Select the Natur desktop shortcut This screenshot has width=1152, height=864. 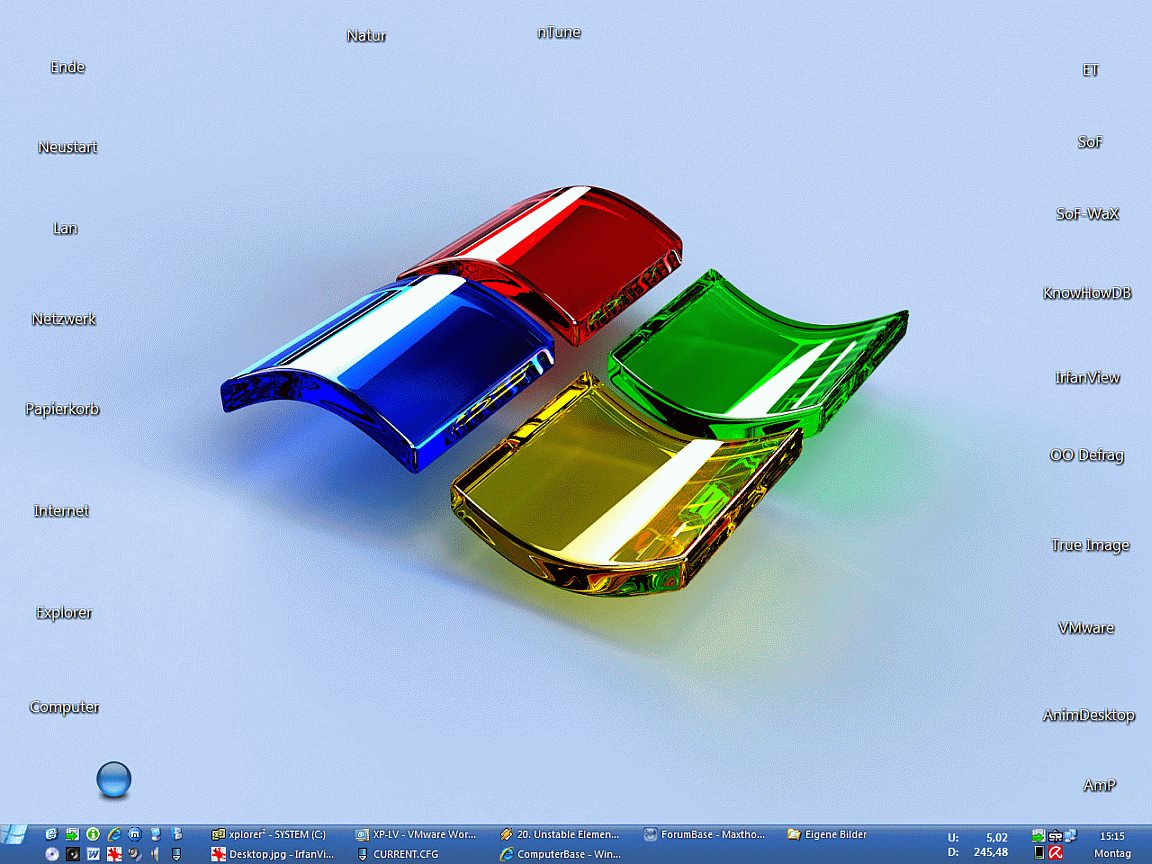(366, 35)
